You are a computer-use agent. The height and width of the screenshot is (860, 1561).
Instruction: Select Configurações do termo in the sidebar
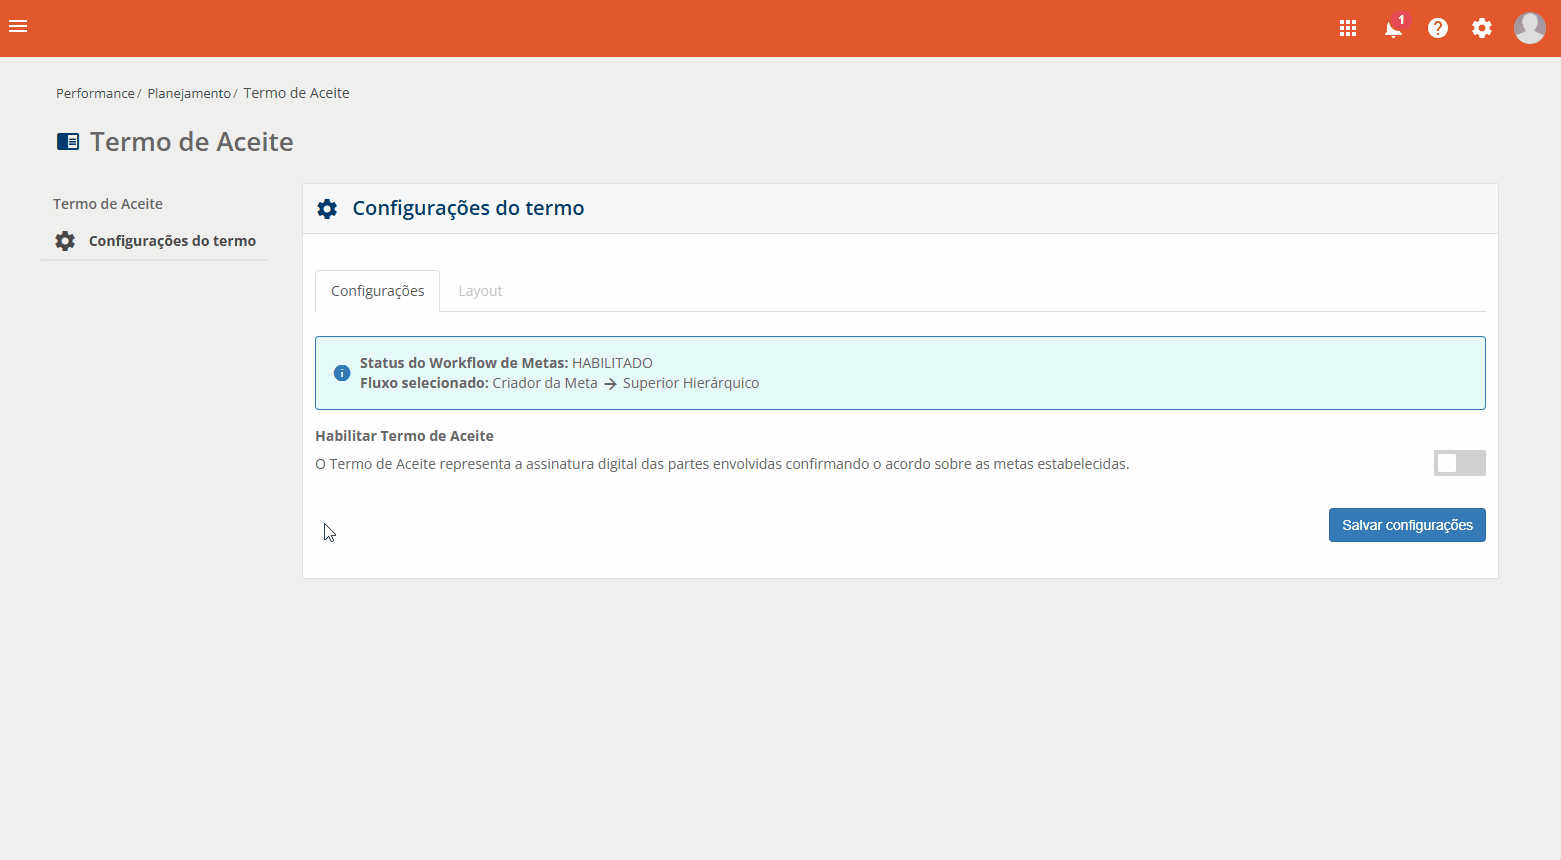172,240
